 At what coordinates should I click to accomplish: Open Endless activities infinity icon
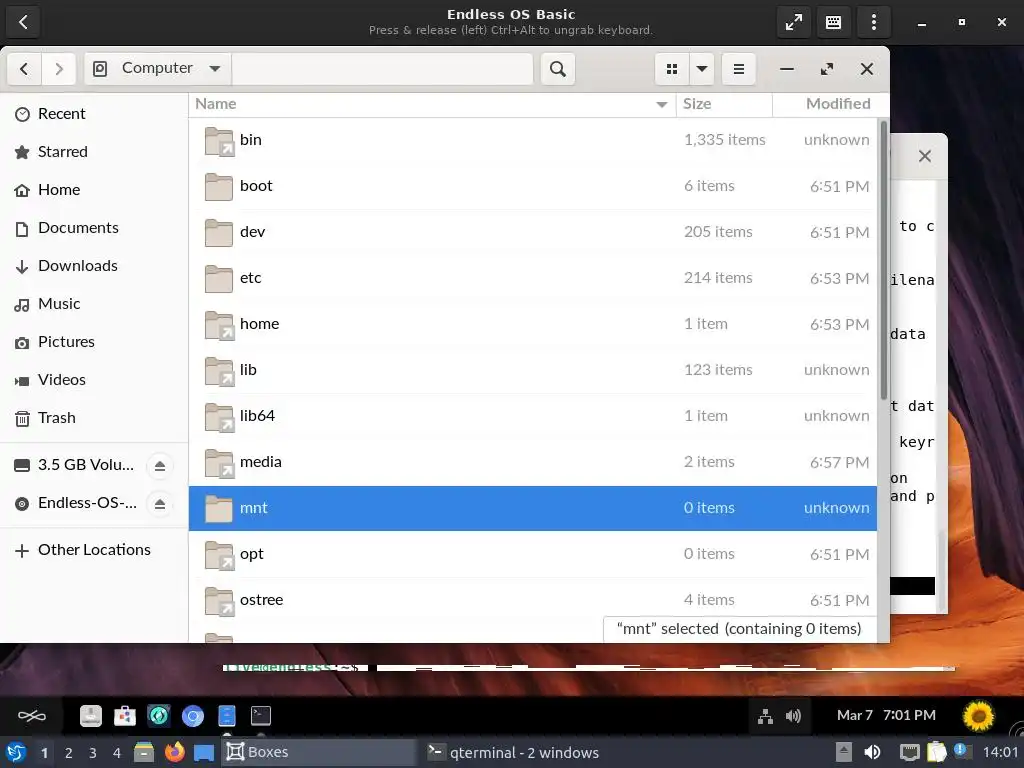click(31, 716)
